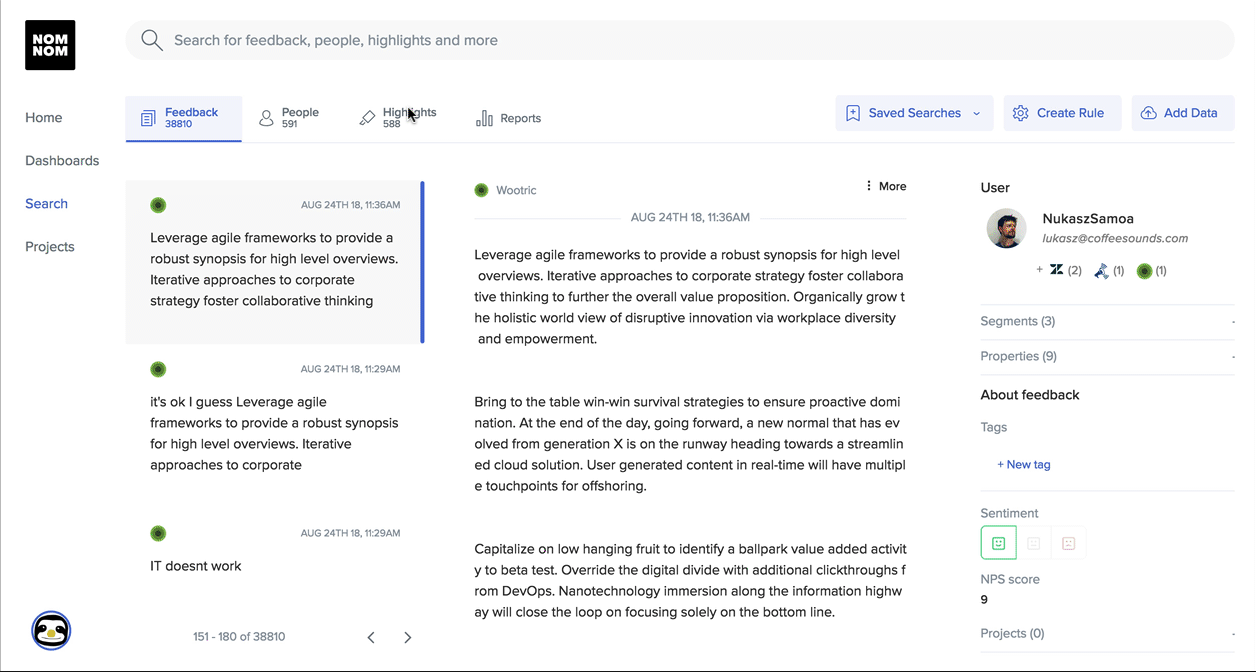Expand the Properties (9) section
Viewport: 1256px width, 672px height.
pos(1107,356)
